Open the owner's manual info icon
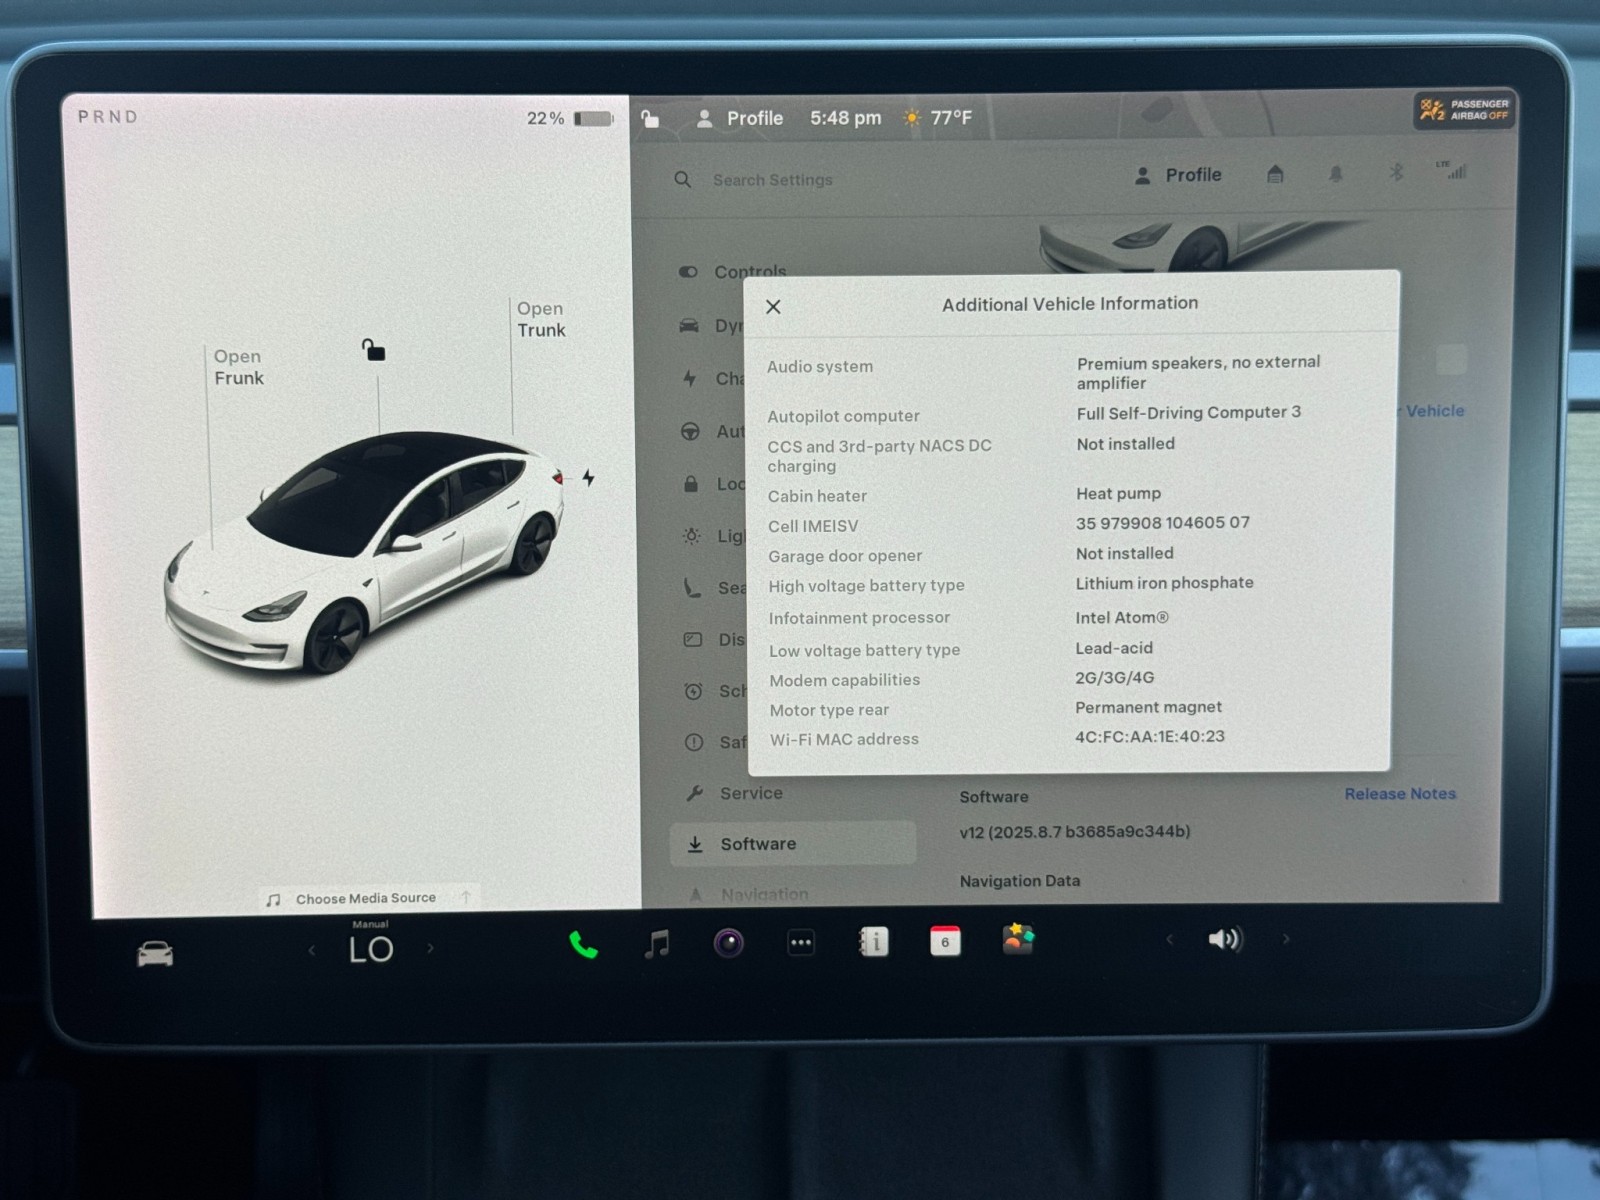 tap(873, 942)
